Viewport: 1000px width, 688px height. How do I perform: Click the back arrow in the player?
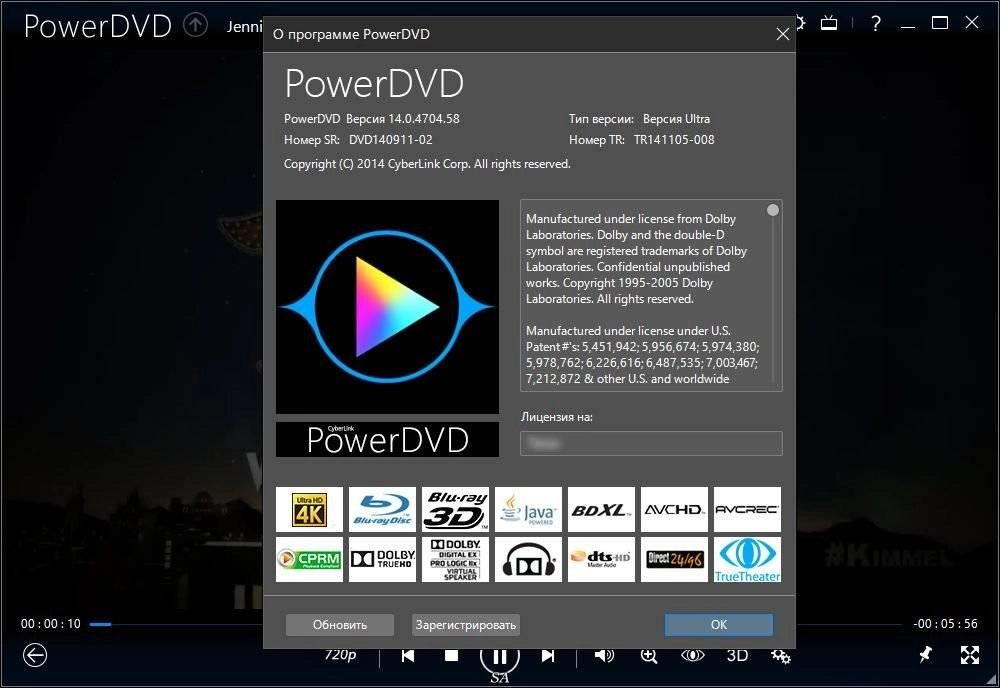[34, 655]
